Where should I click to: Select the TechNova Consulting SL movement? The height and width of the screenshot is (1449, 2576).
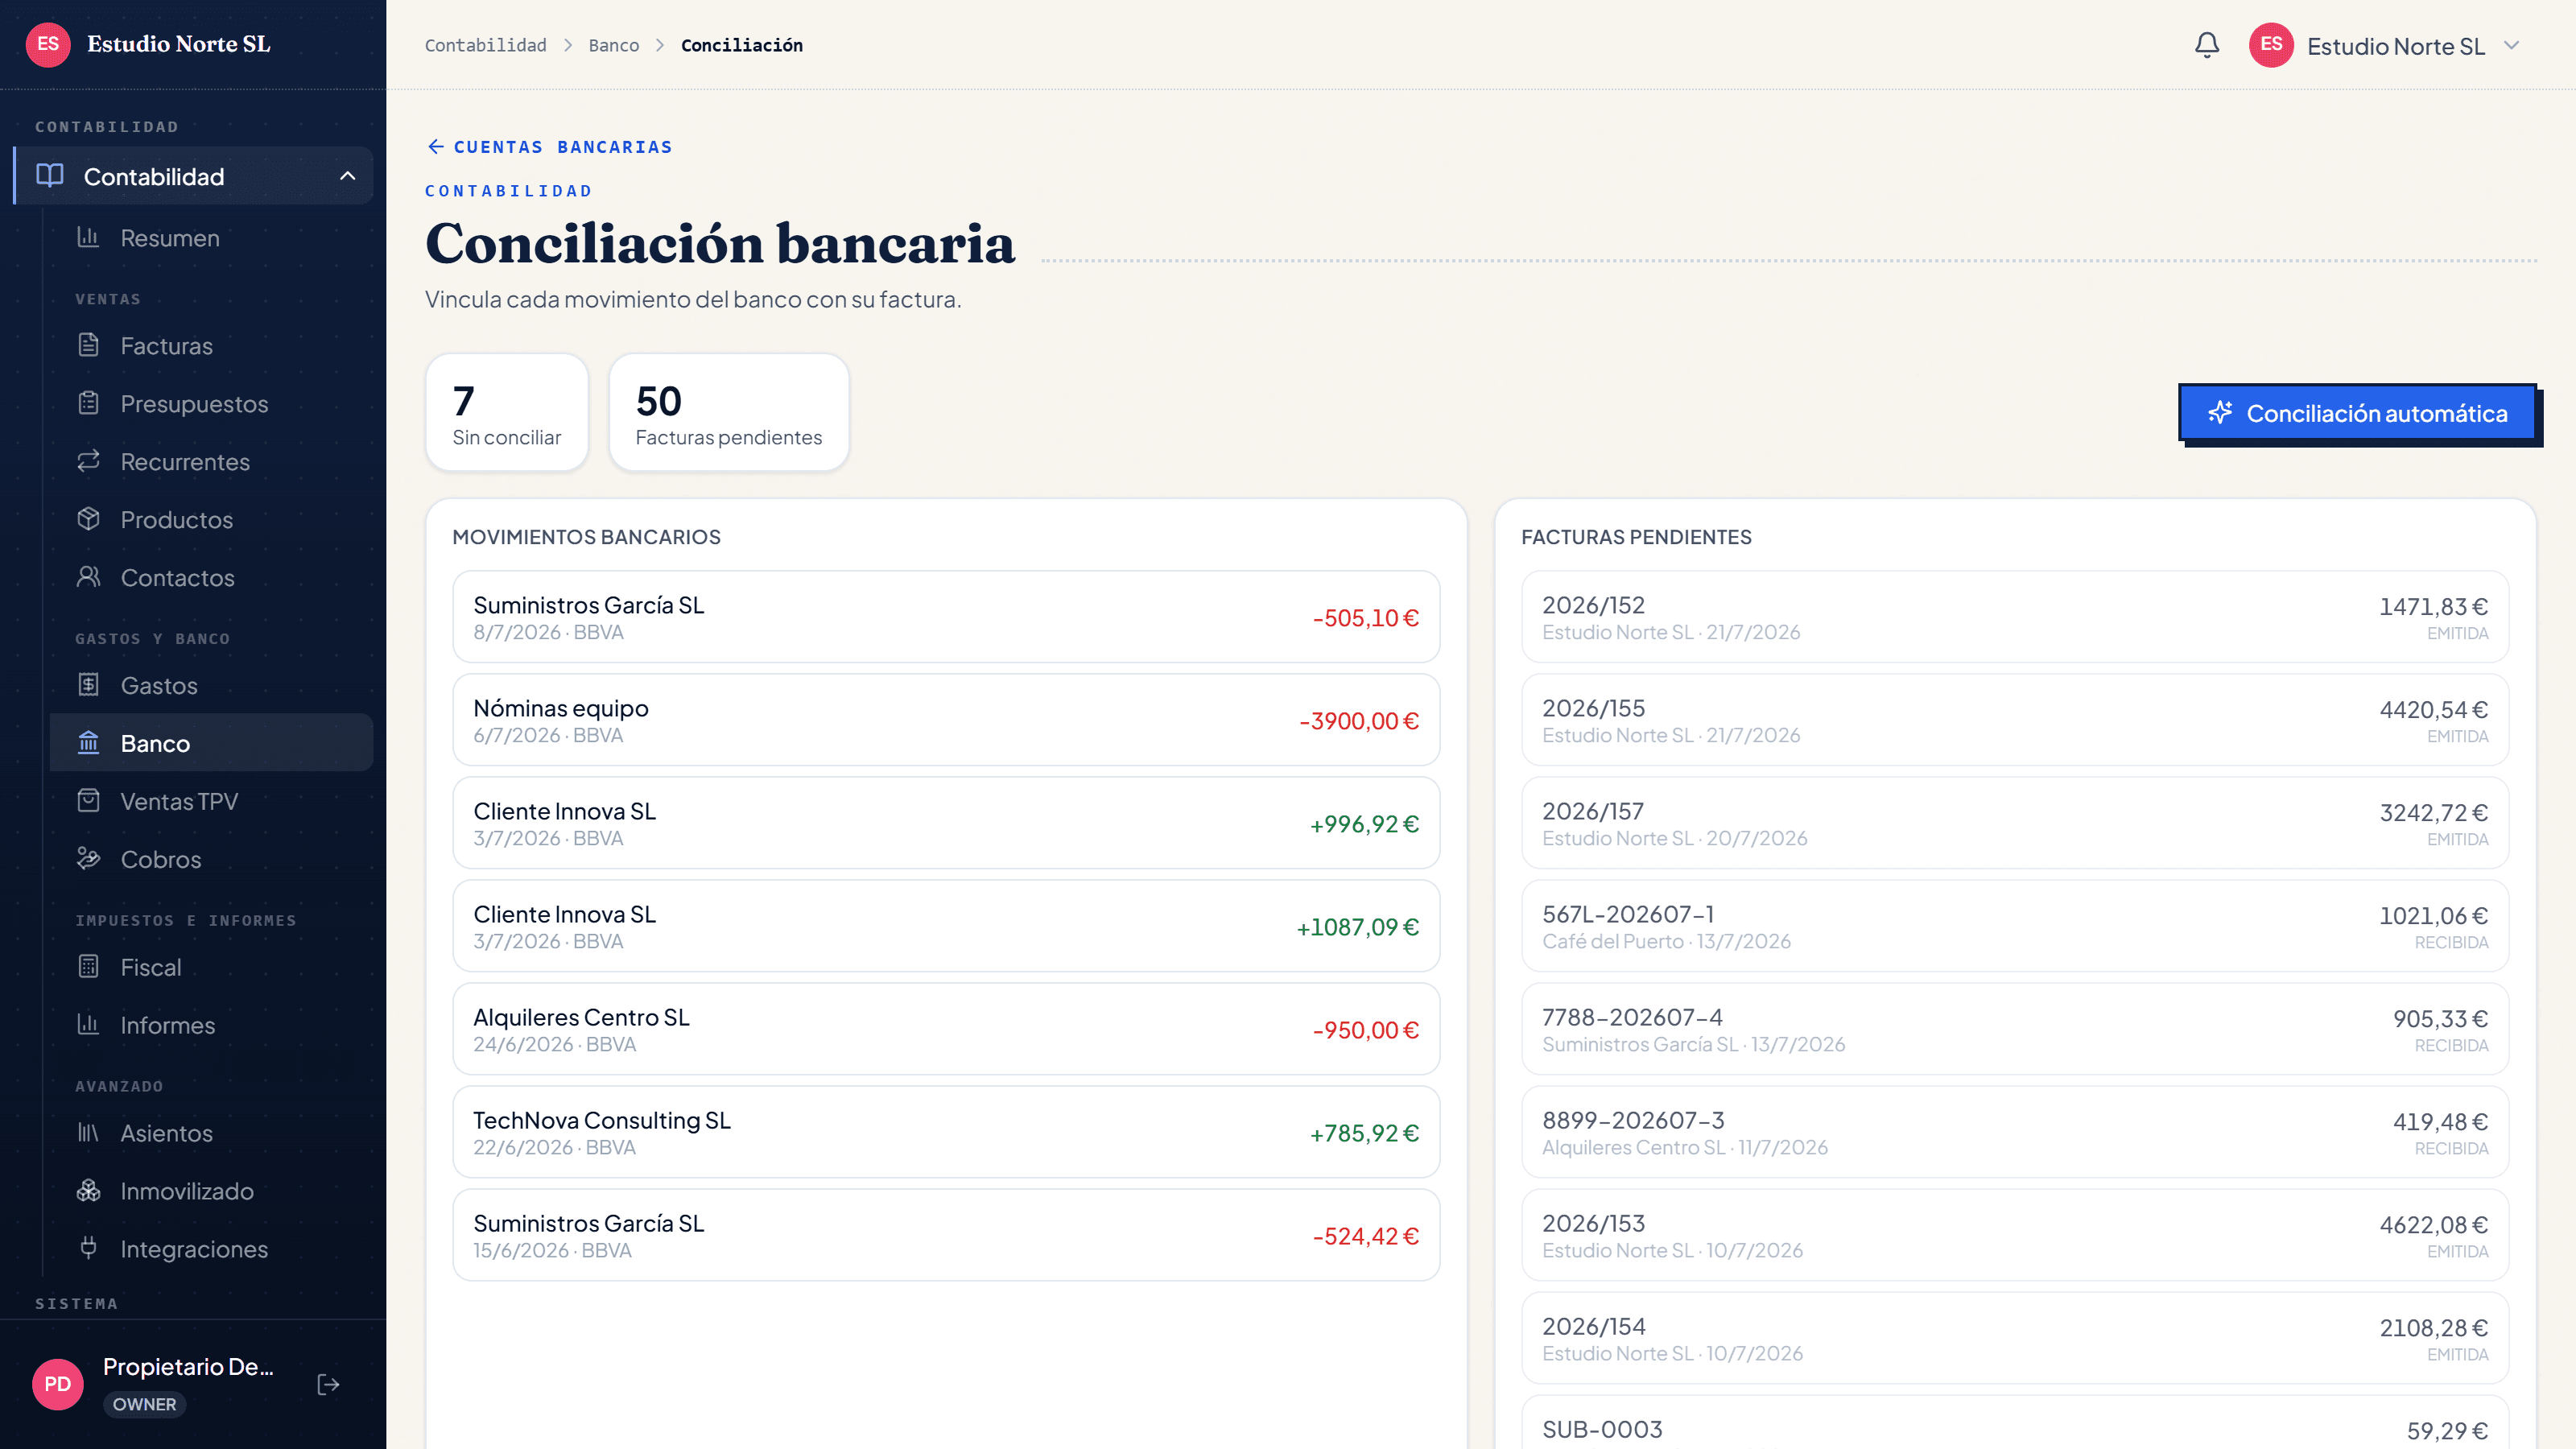tap(946, 1132)
